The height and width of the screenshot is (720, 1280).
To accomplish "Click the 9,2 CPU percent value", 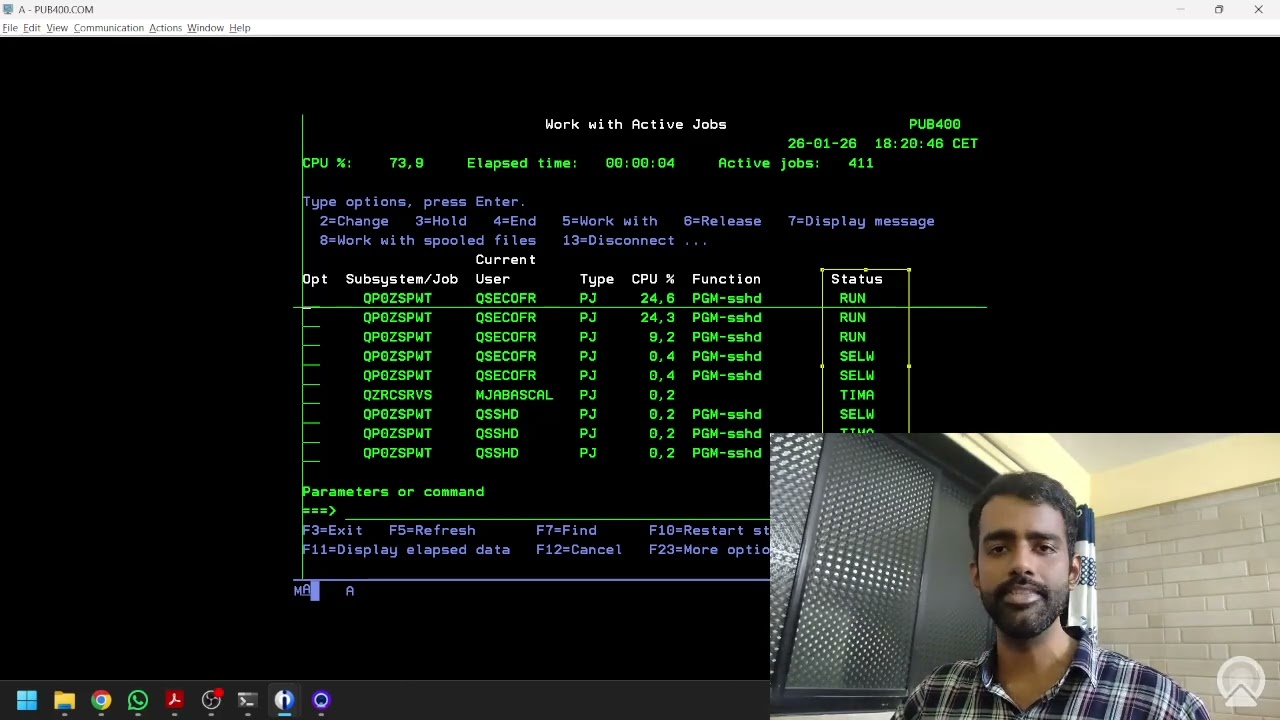I will [x=662, y=337].
